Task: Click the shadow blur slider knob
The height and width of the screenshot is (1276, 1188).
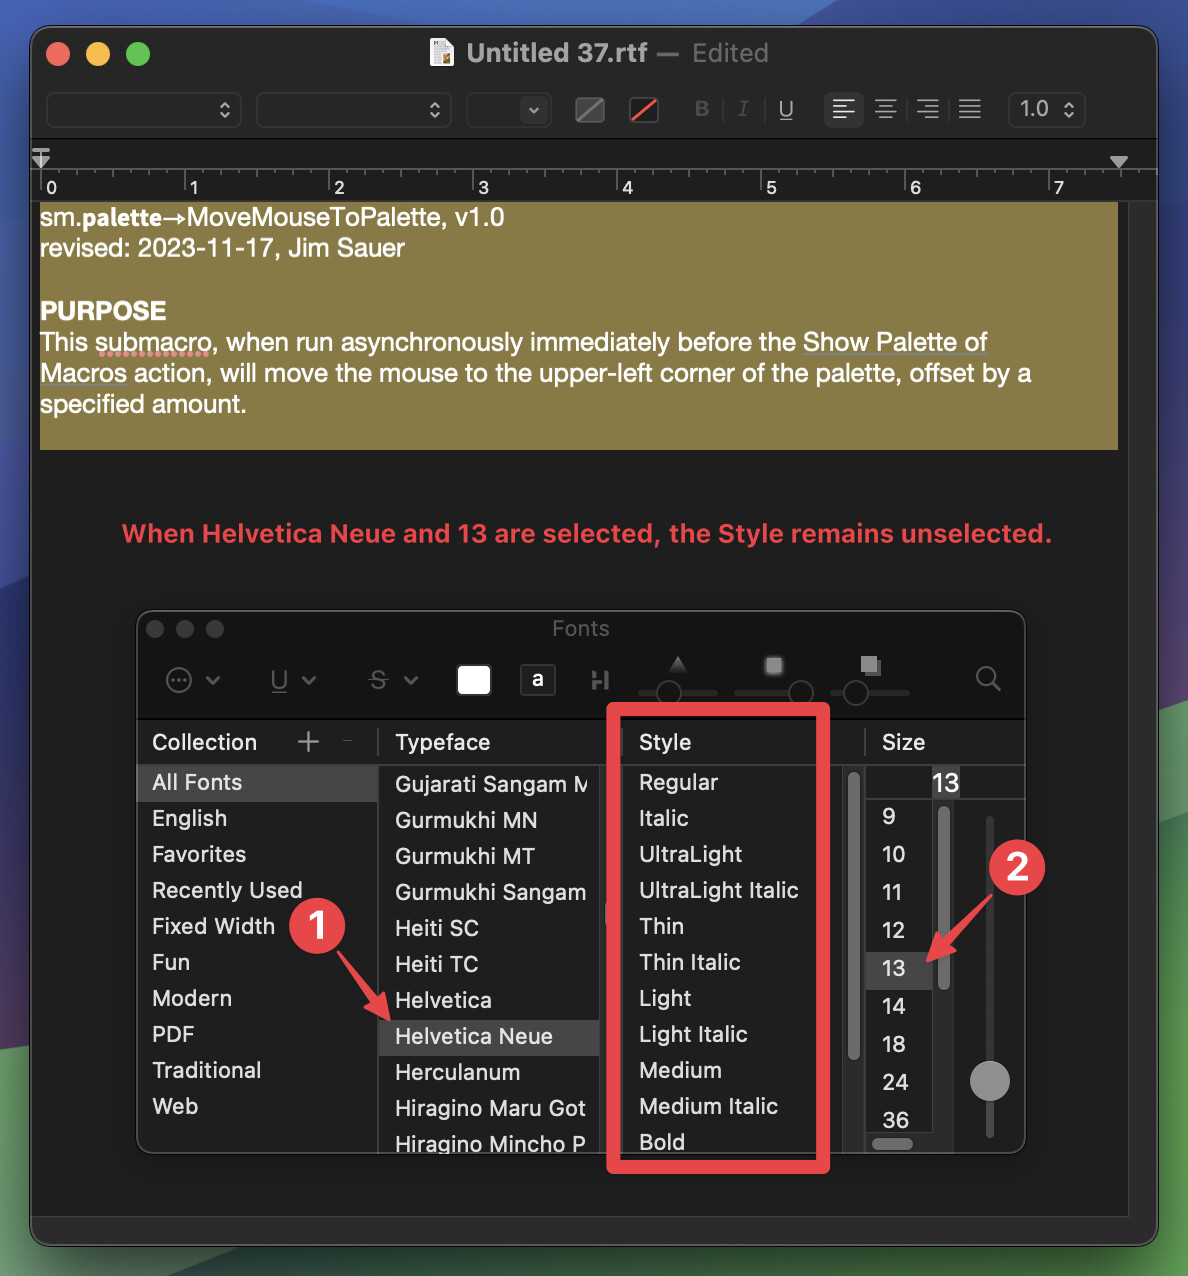Action: (x=801, y=692)
